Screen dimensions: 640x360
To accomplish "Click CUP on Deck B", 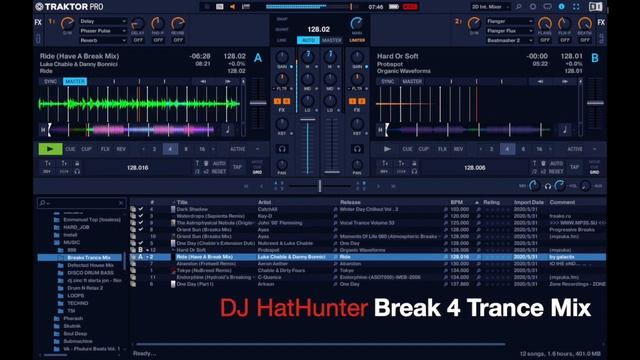I will (x=424, y=149).
